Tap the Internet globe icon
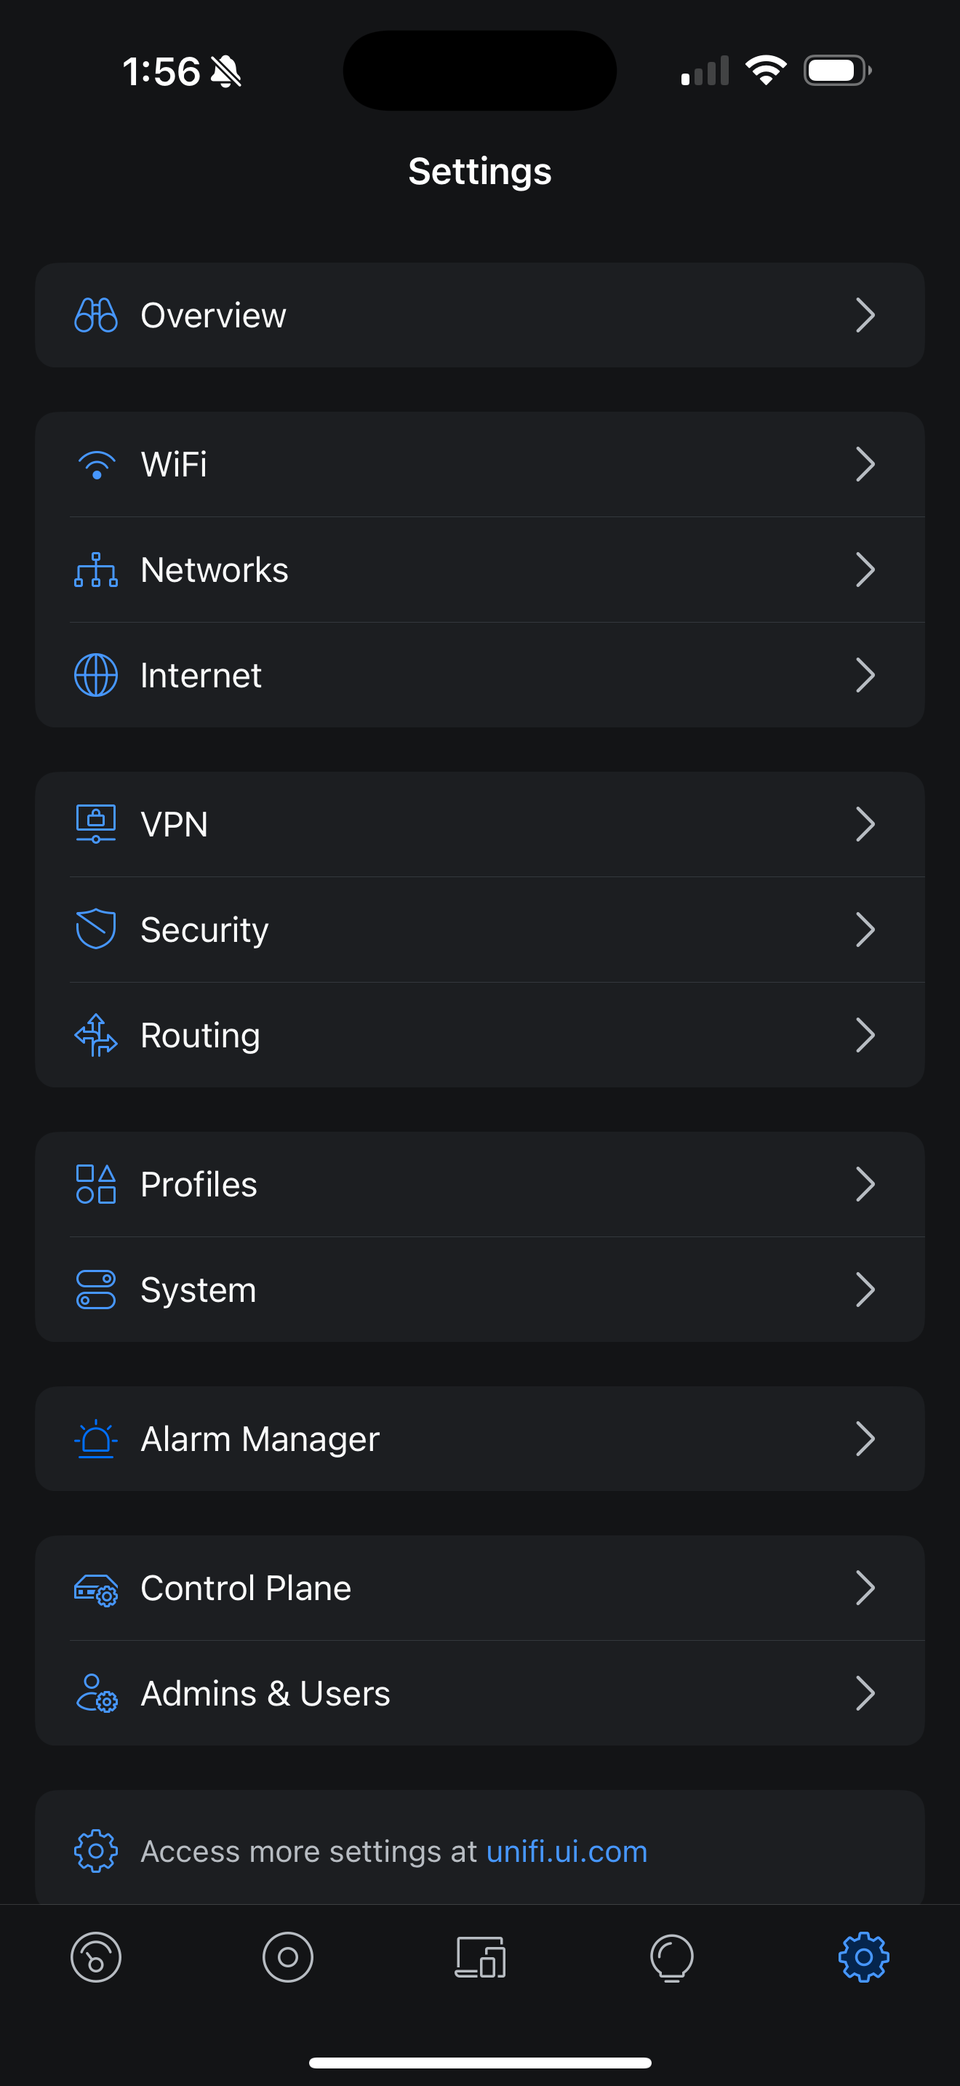Viewport: 960px width, 2086px height. click(96, 675)
